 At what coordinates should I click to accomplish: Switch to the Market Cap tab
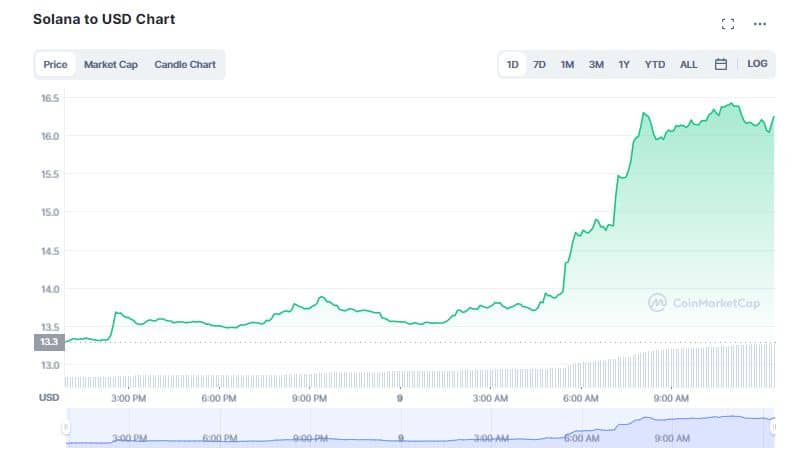point(111,65)
